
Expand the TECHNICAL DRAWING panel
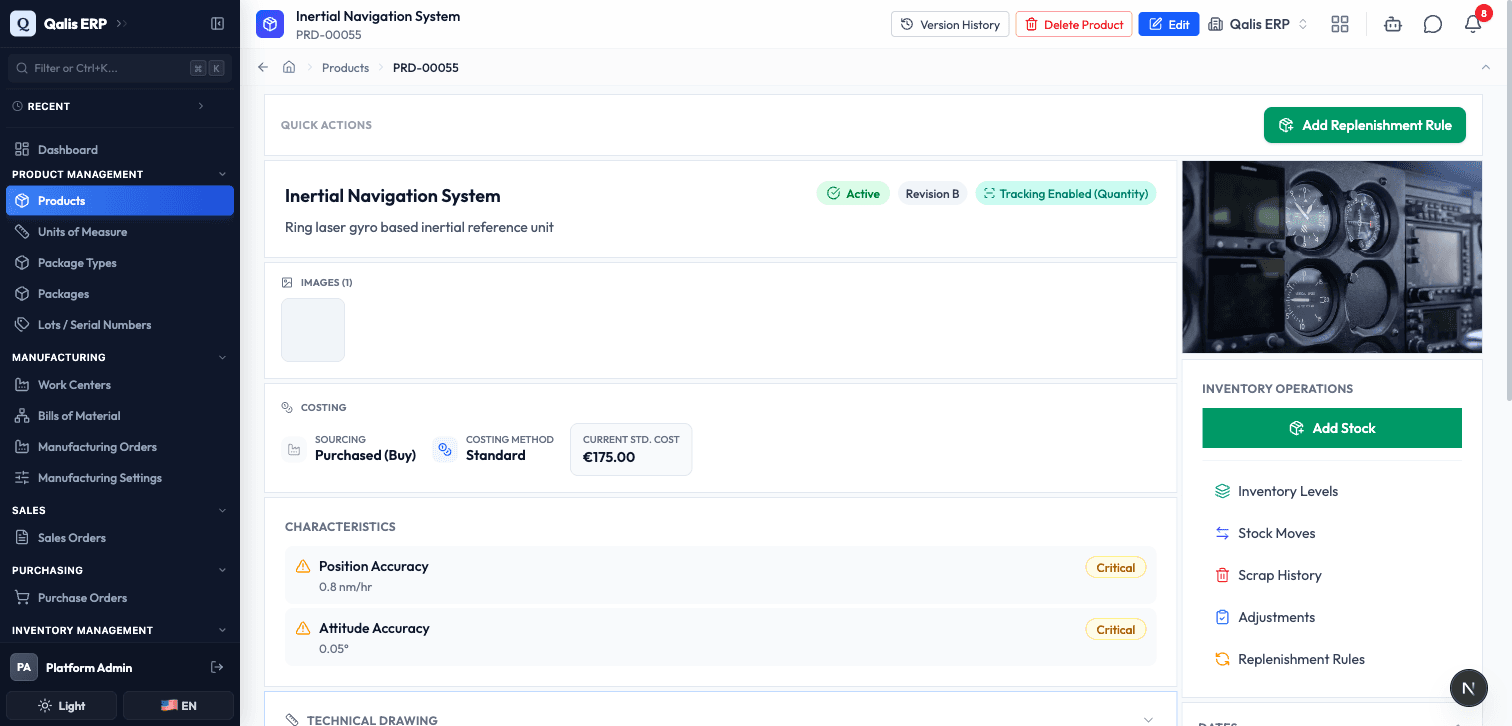[720, 719]
